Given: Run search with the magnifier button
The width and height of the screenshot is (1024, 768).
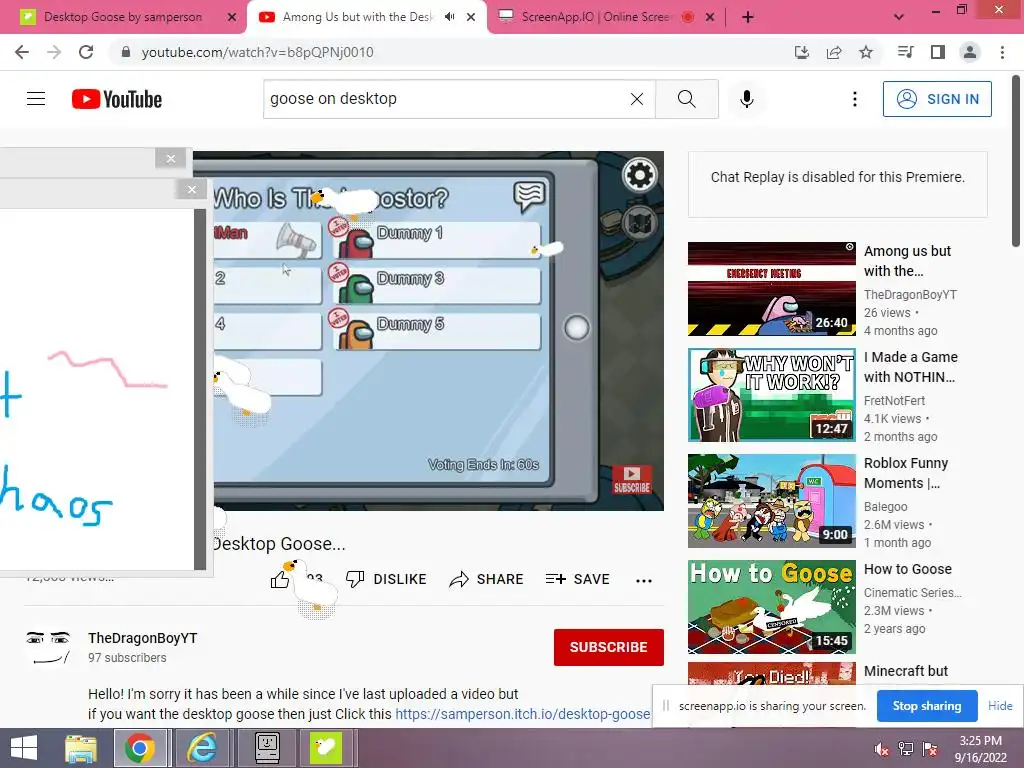Looking at the screenshot, I should (687, 99).
